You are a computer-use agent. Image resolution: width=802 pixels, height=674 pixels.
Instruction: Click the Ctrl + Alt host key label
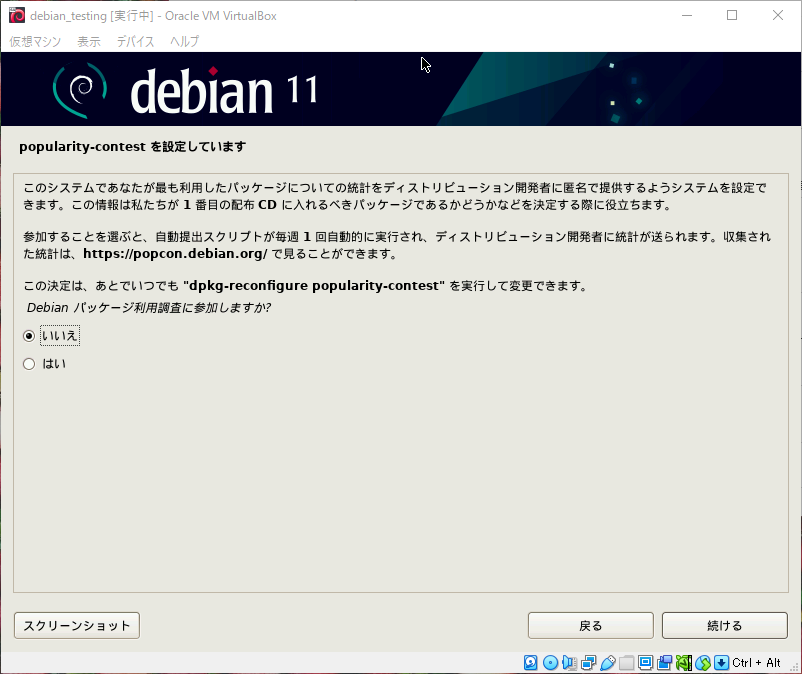[756, 663]
